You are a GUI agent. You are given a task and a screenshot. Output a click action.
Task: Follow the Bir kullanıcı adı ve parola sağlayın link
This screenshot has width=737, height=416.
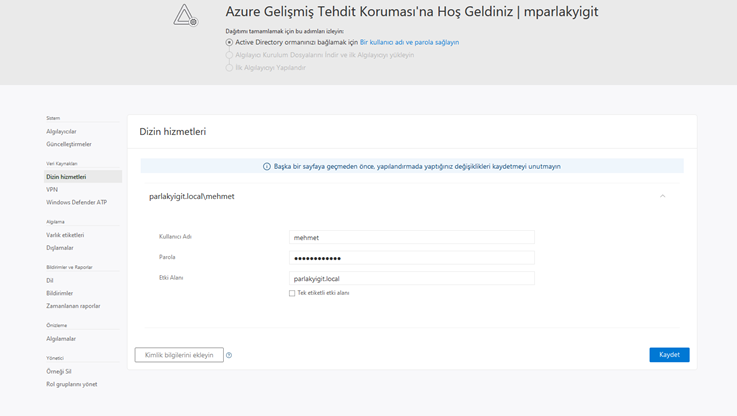[409, 42]
